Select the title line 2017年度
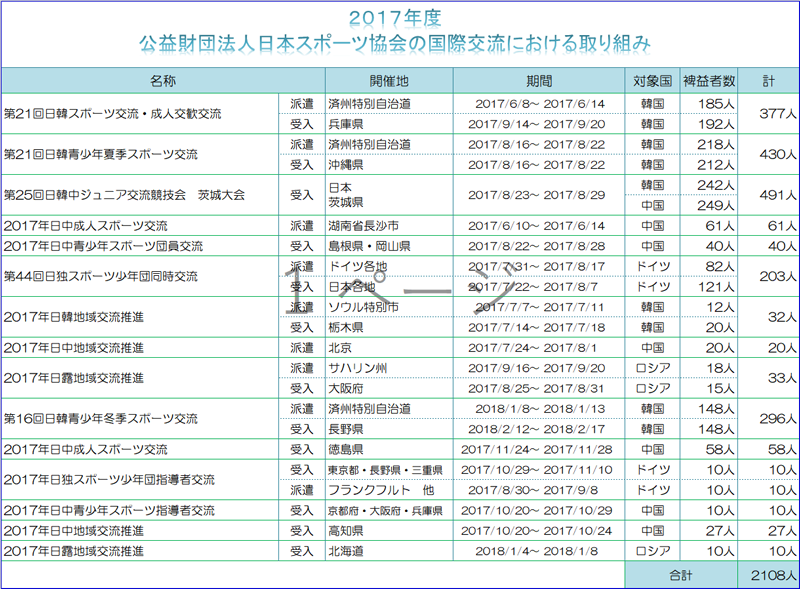The width and height of the screenshot is (800, 589). pyautogui.click(x=395, y=18)
